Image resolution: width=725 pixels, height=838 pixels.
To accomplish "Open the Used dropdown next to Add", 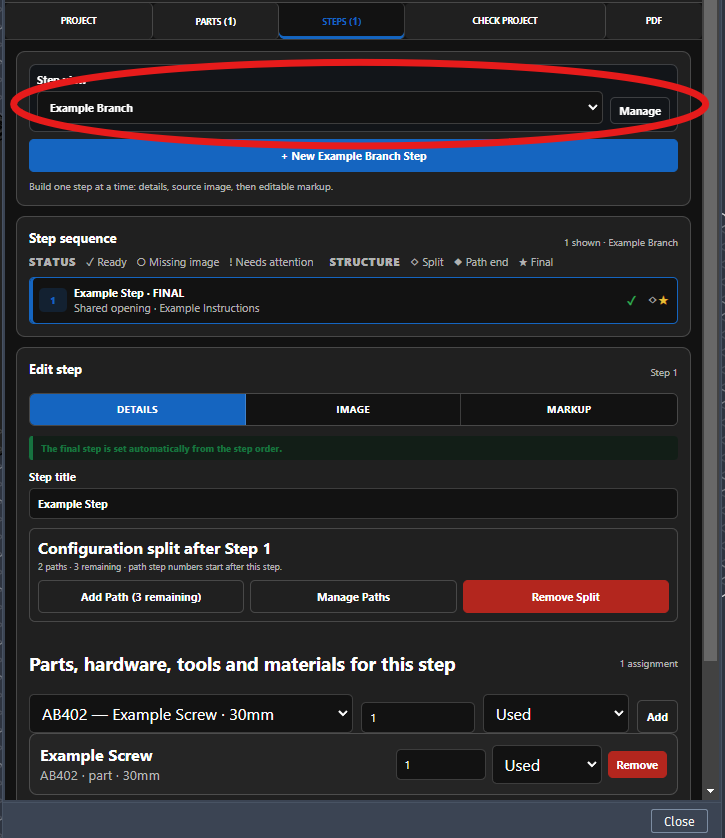I will [x=556, y=713].
